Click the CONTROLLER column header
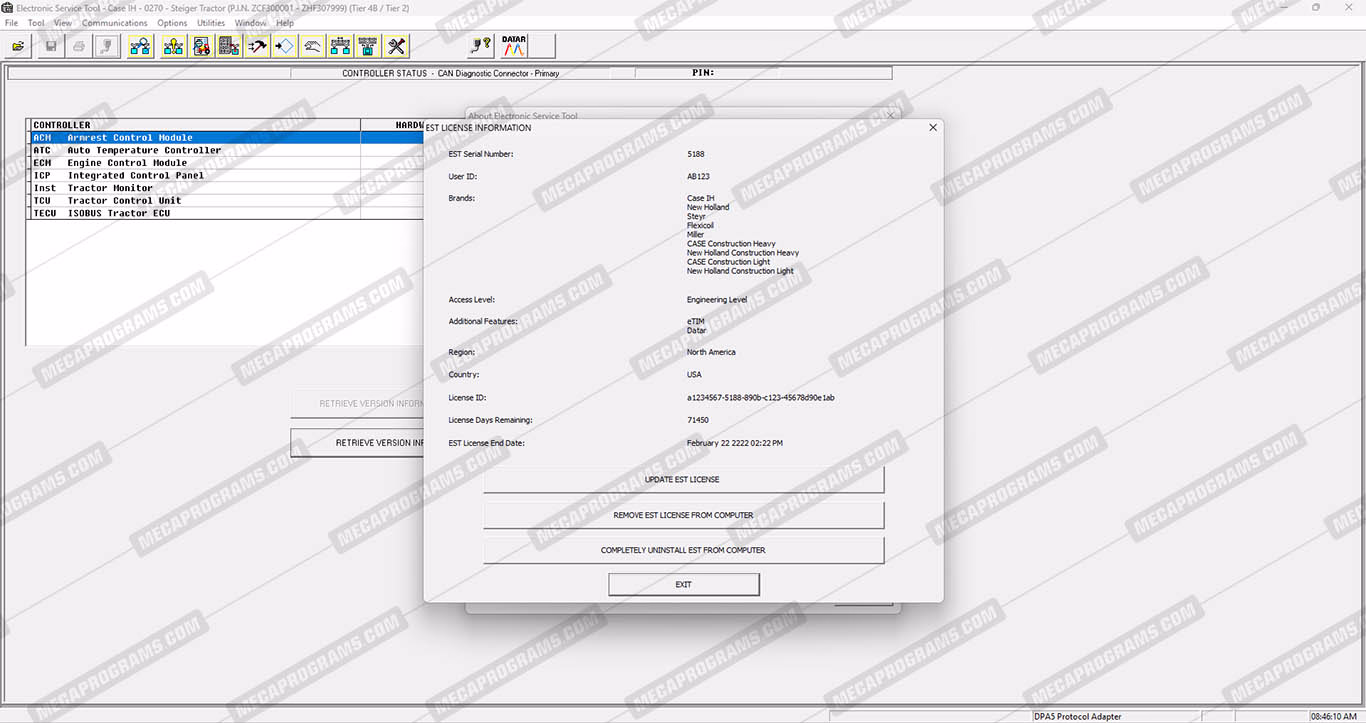Image resolution: width=1366 pixels, height=723 pixels. tap(195, 125)
